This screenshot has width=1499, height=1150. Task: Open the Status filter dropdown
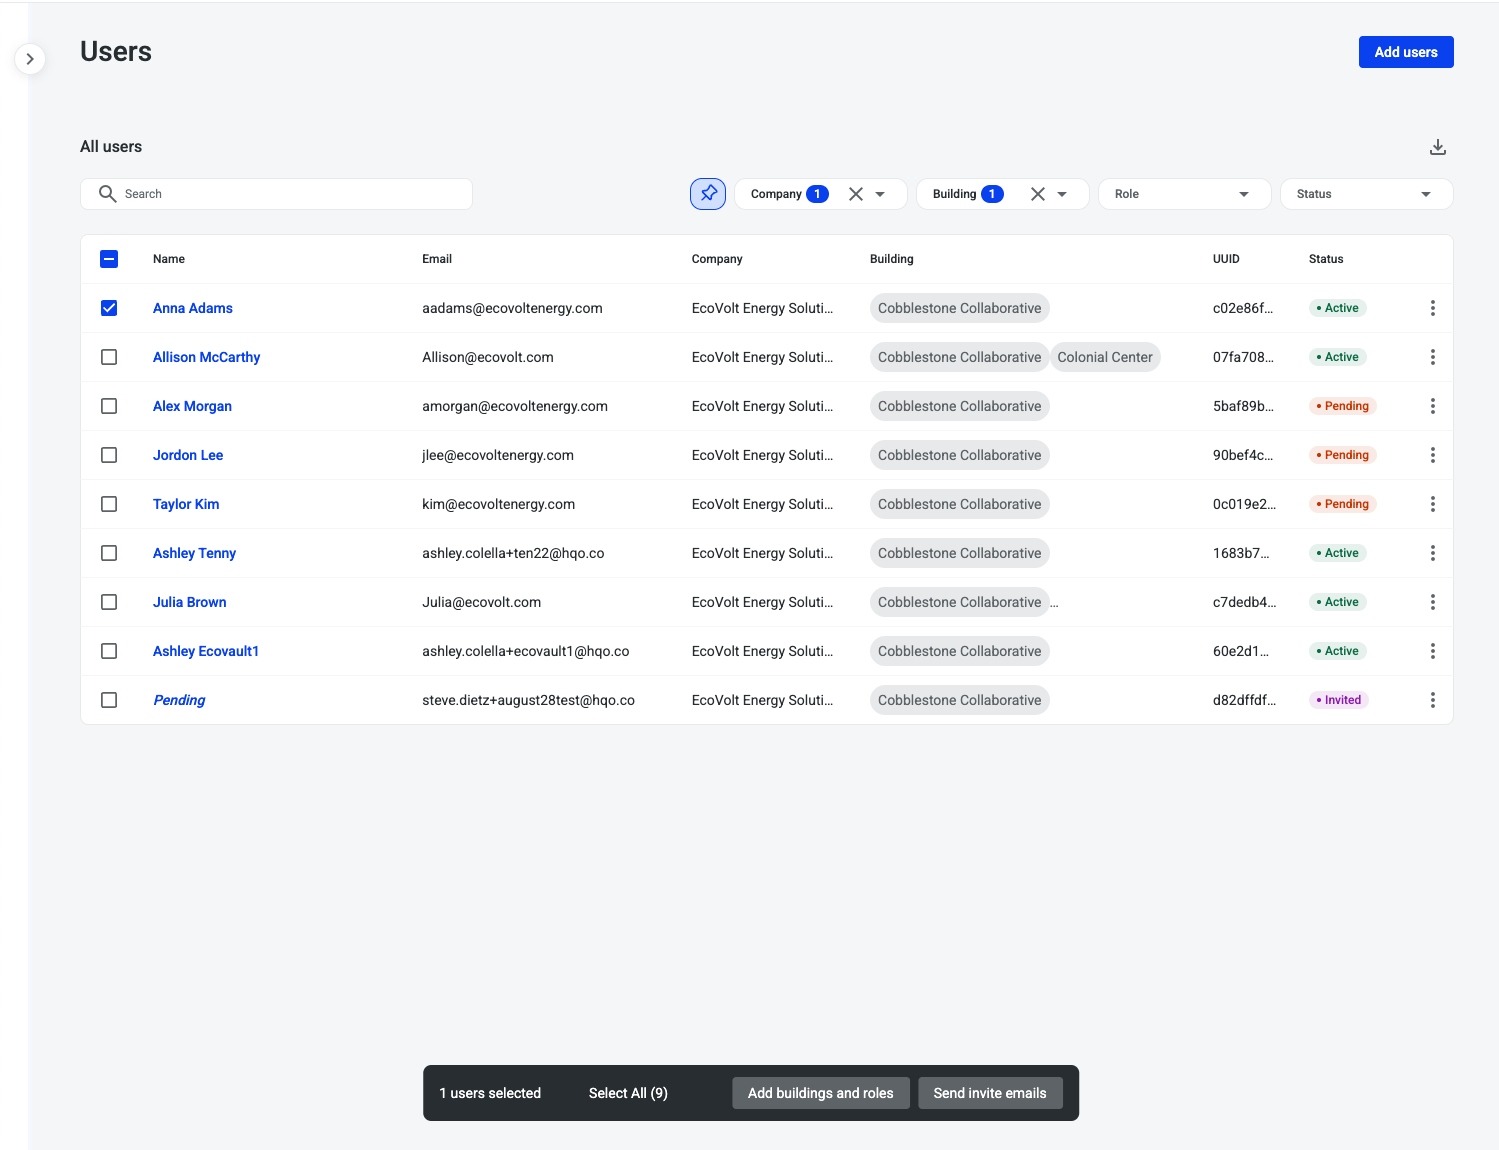1365,194
